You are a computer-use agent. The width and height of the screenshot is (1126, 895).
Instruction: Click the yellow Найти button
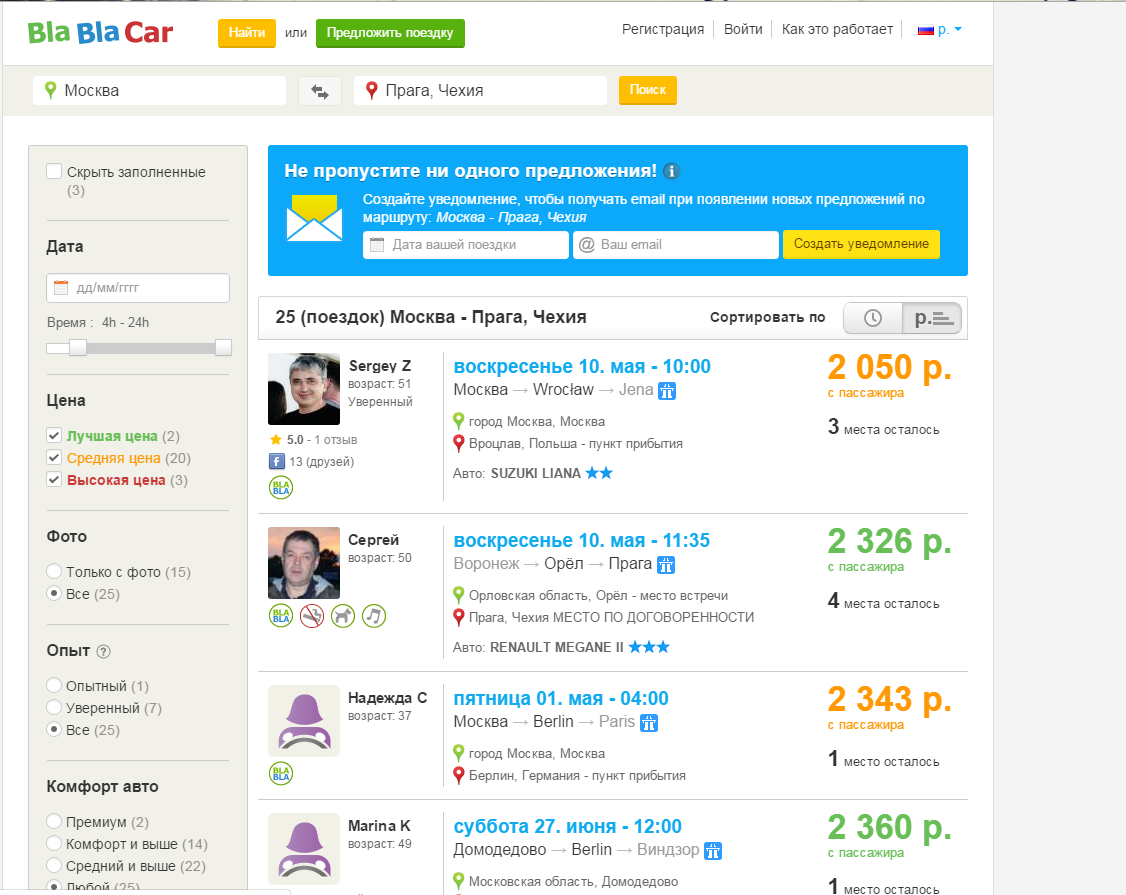click(x=247, y=33)
